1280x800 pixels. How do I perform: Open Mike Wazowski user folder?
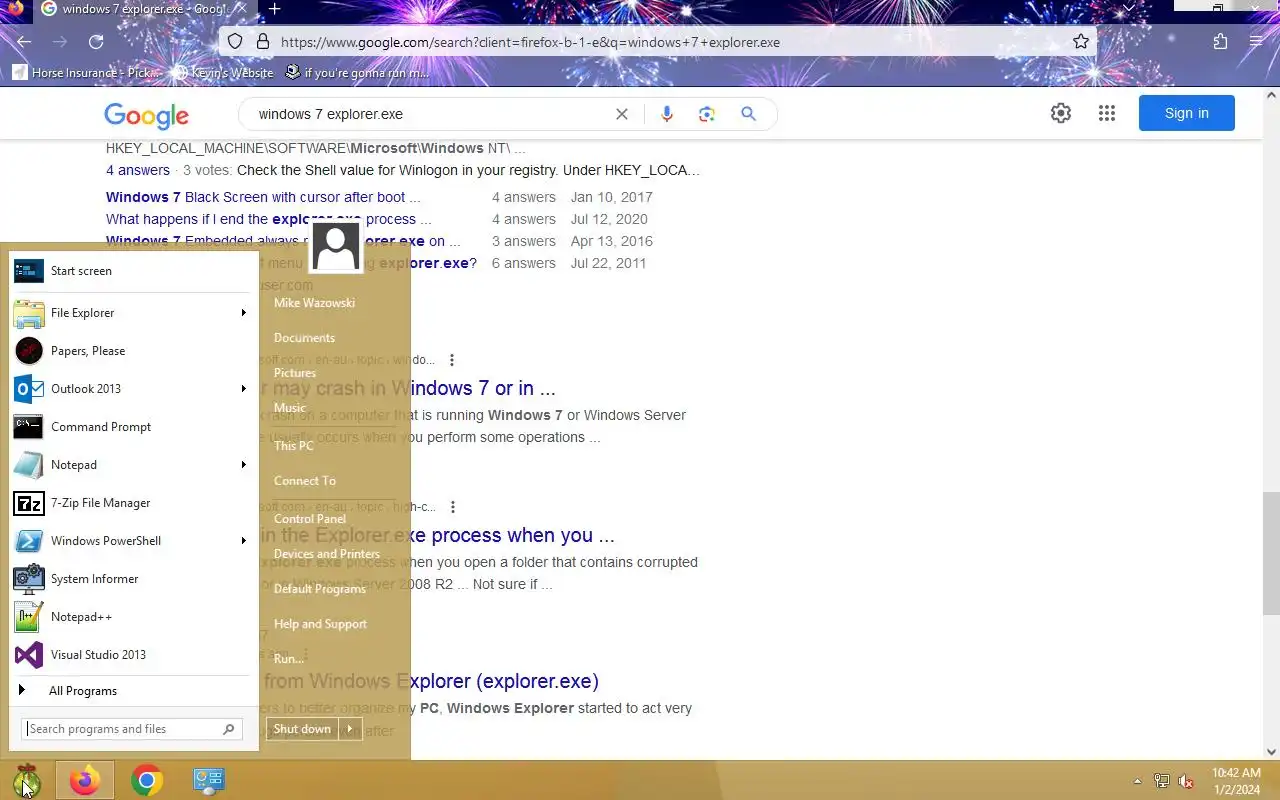314,303
